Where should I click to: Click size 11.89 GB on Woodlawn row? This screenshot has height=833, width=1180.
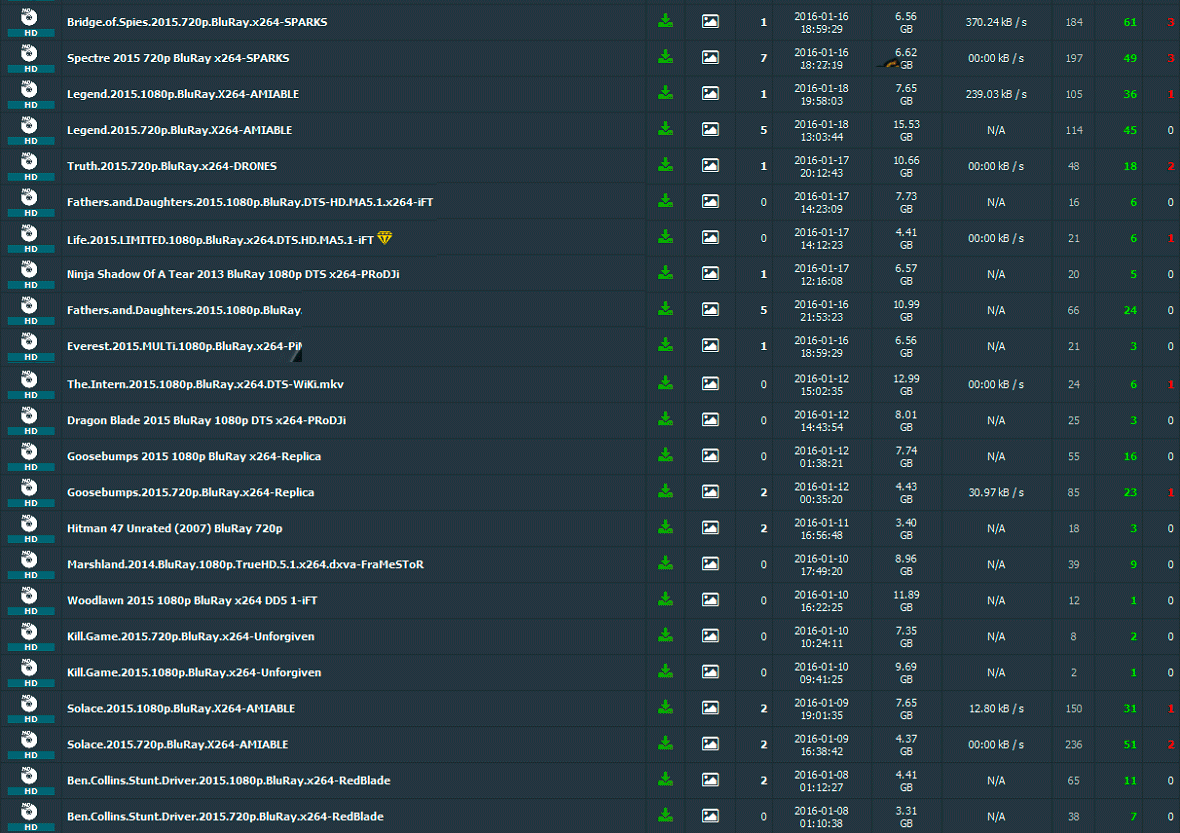906,600
